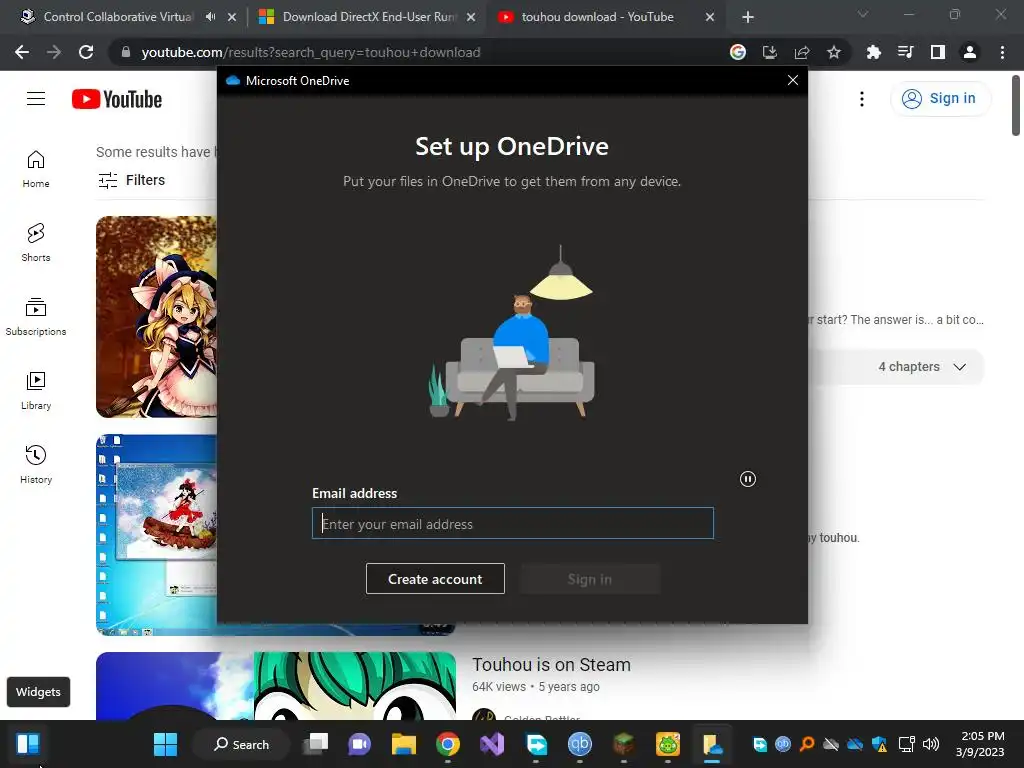The width and height of the screenshot is (1024, 768).
Task: Open the Windows Widgets board
Action: (28, 744)
